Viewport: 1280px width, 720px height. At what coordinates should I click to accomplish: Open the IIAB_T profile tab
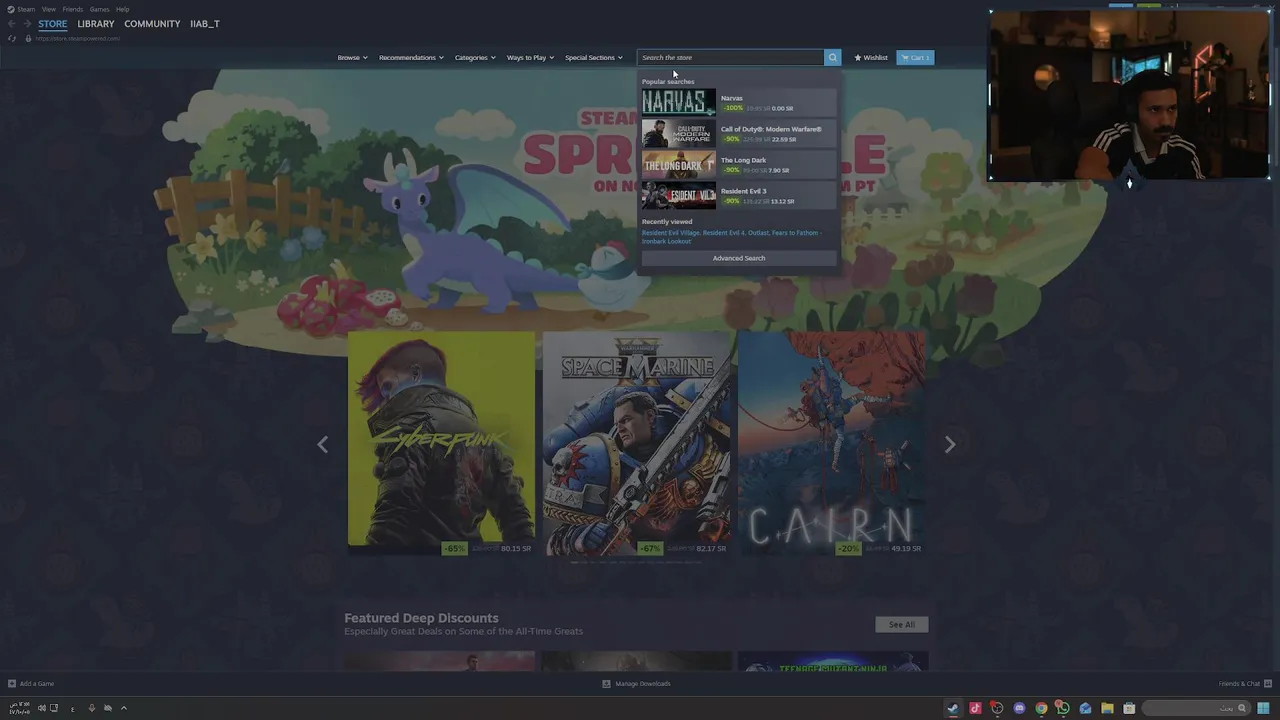(x=205, y=24)
